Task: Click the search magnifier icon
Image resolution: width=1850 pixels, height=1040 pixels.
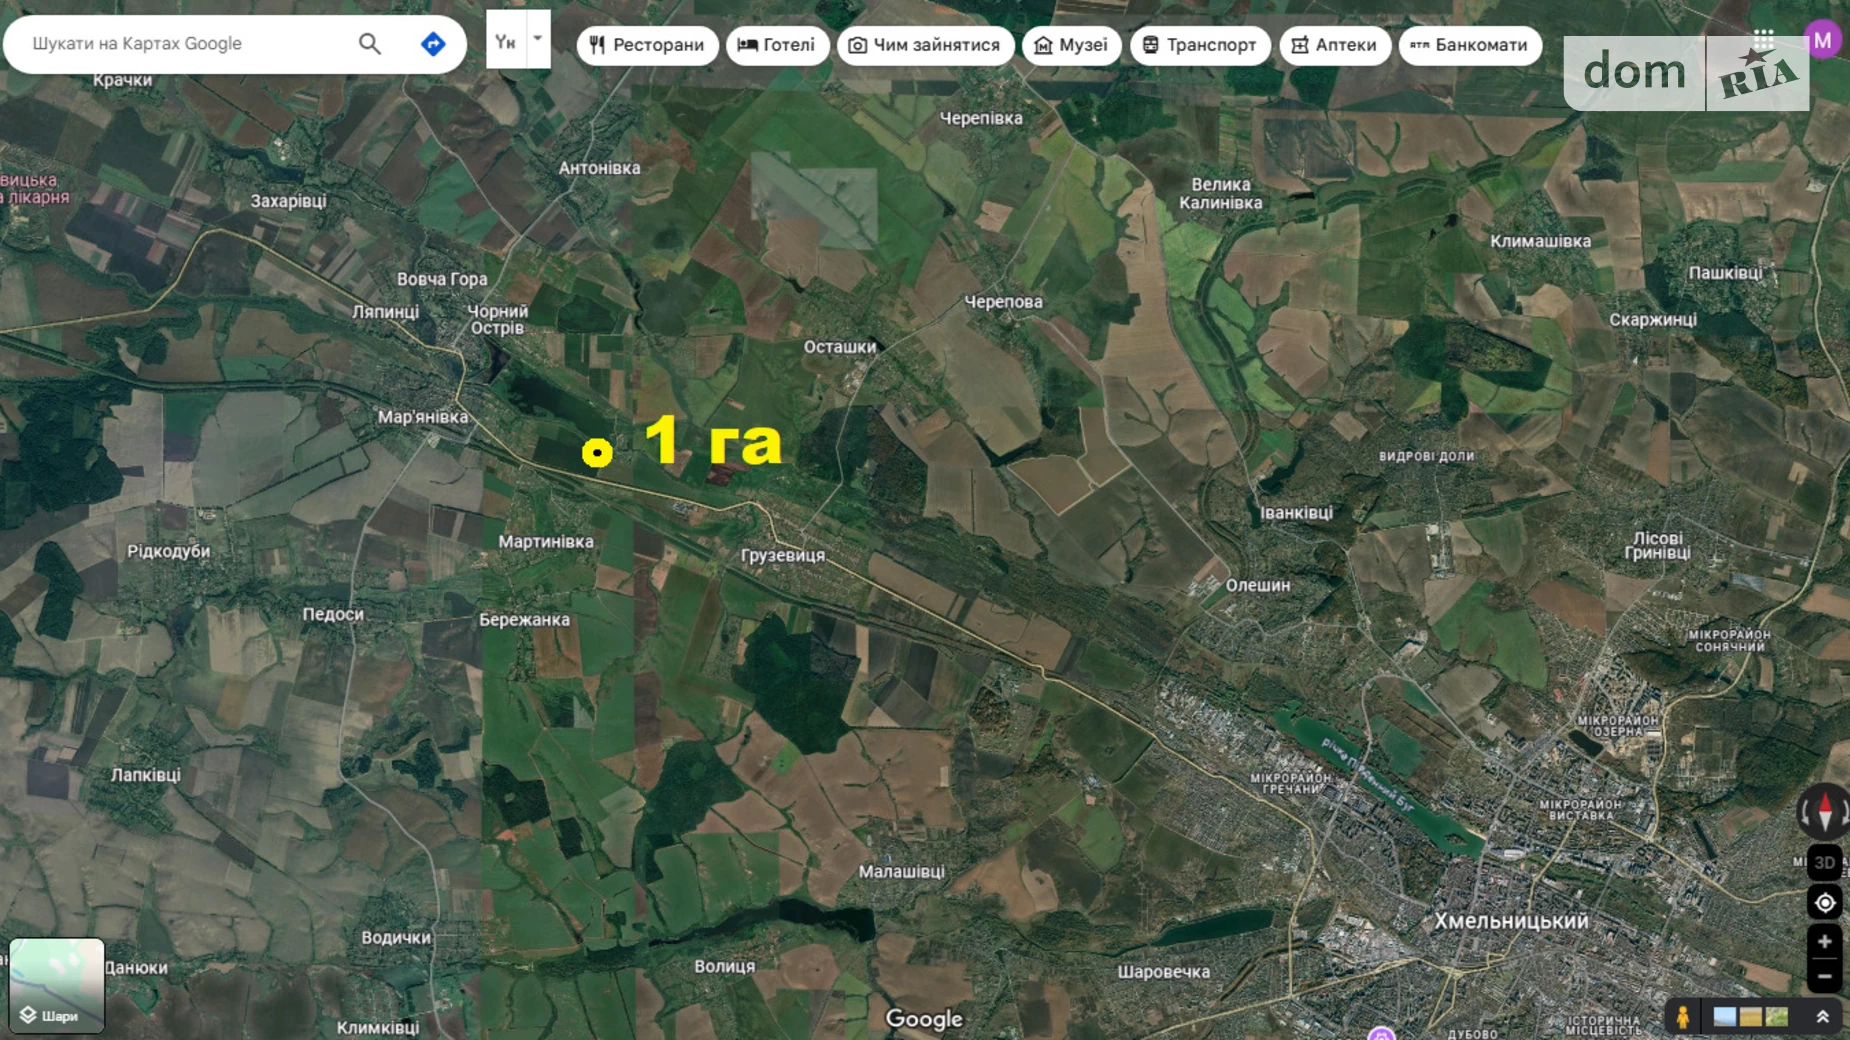Action: coord(369,44)
